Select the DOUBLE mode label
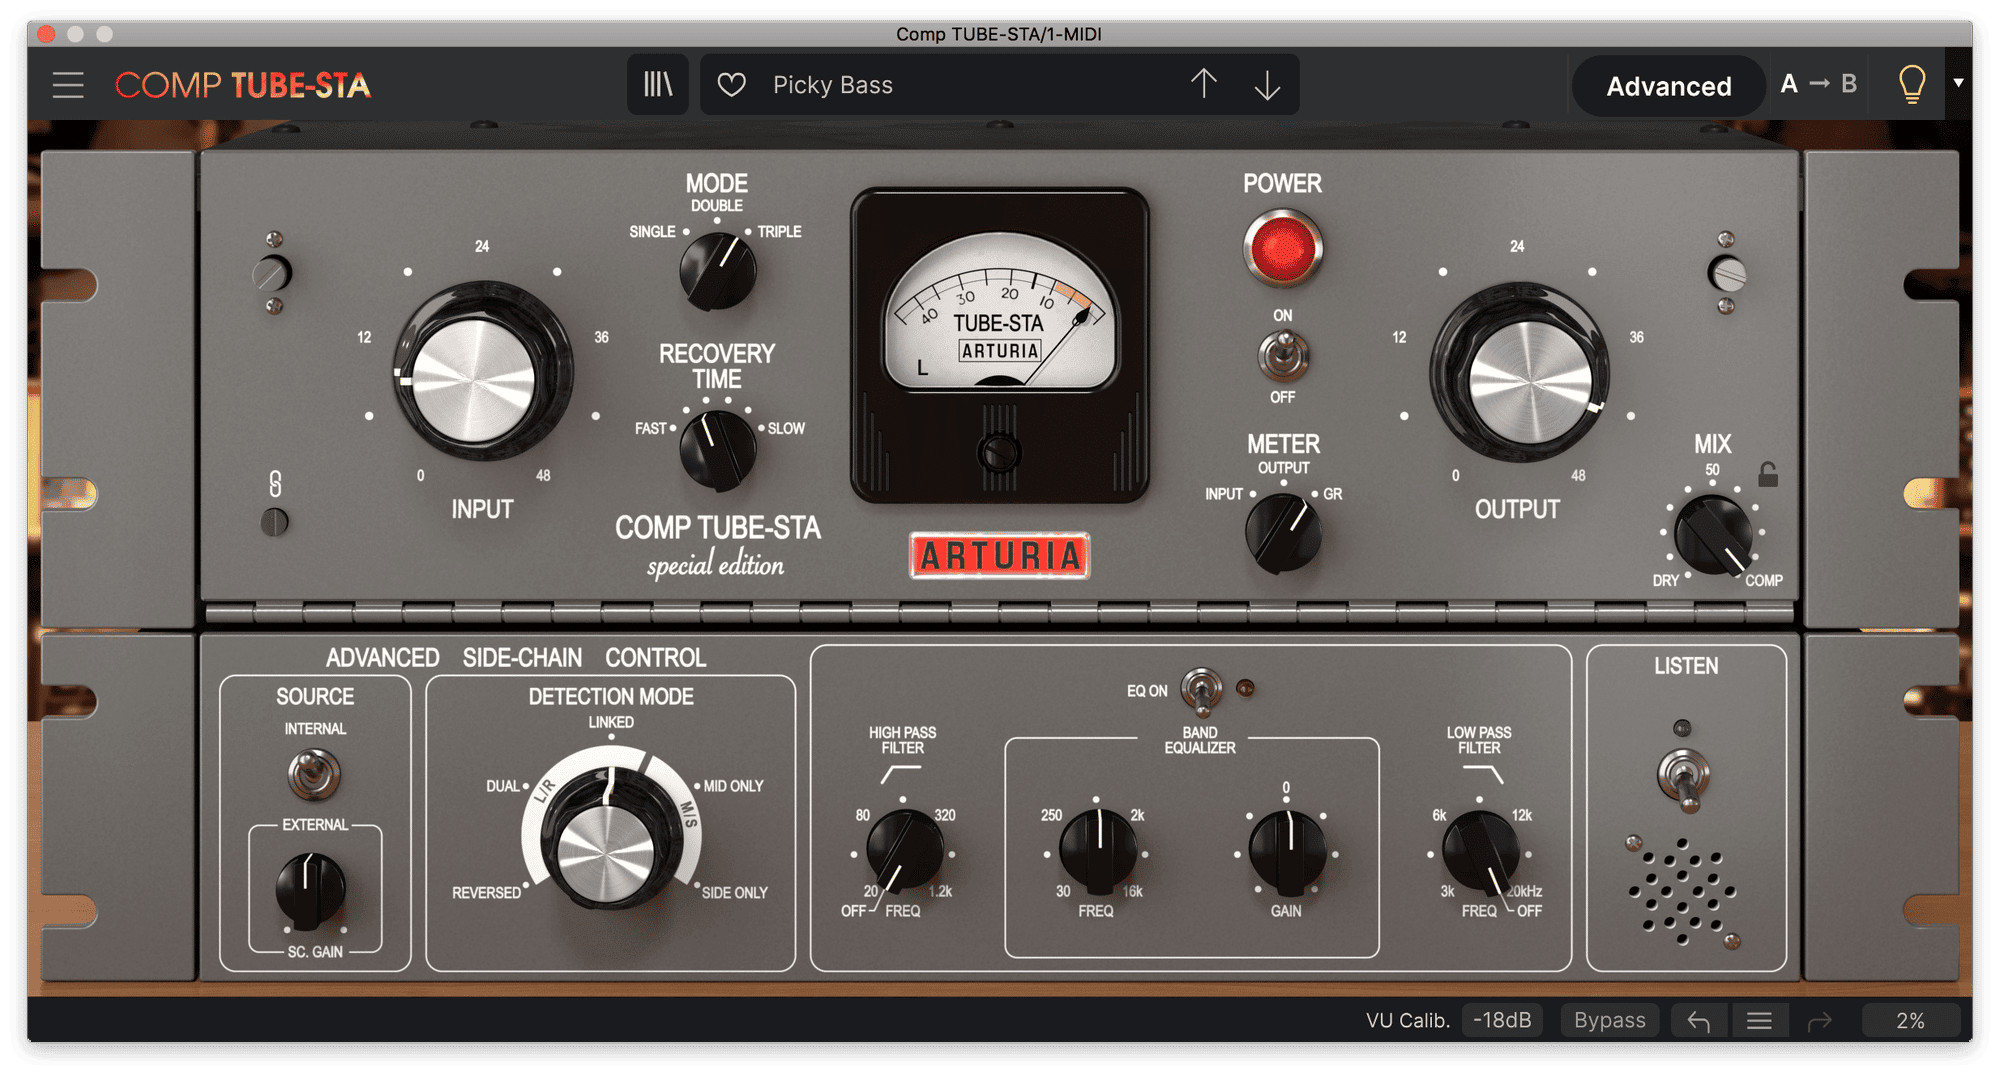 click(x=717, y=205)
